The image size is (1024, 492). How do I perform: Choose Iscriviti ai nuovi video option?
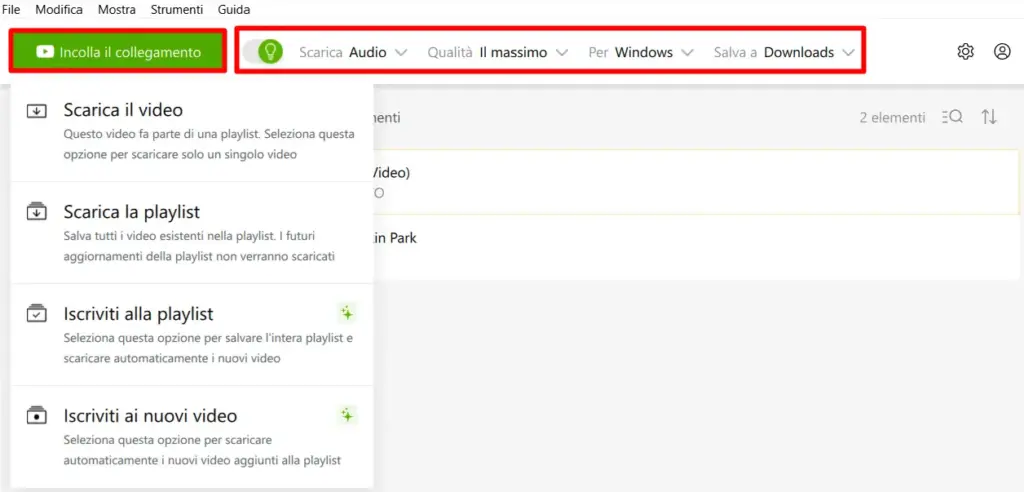pos(193,436)
